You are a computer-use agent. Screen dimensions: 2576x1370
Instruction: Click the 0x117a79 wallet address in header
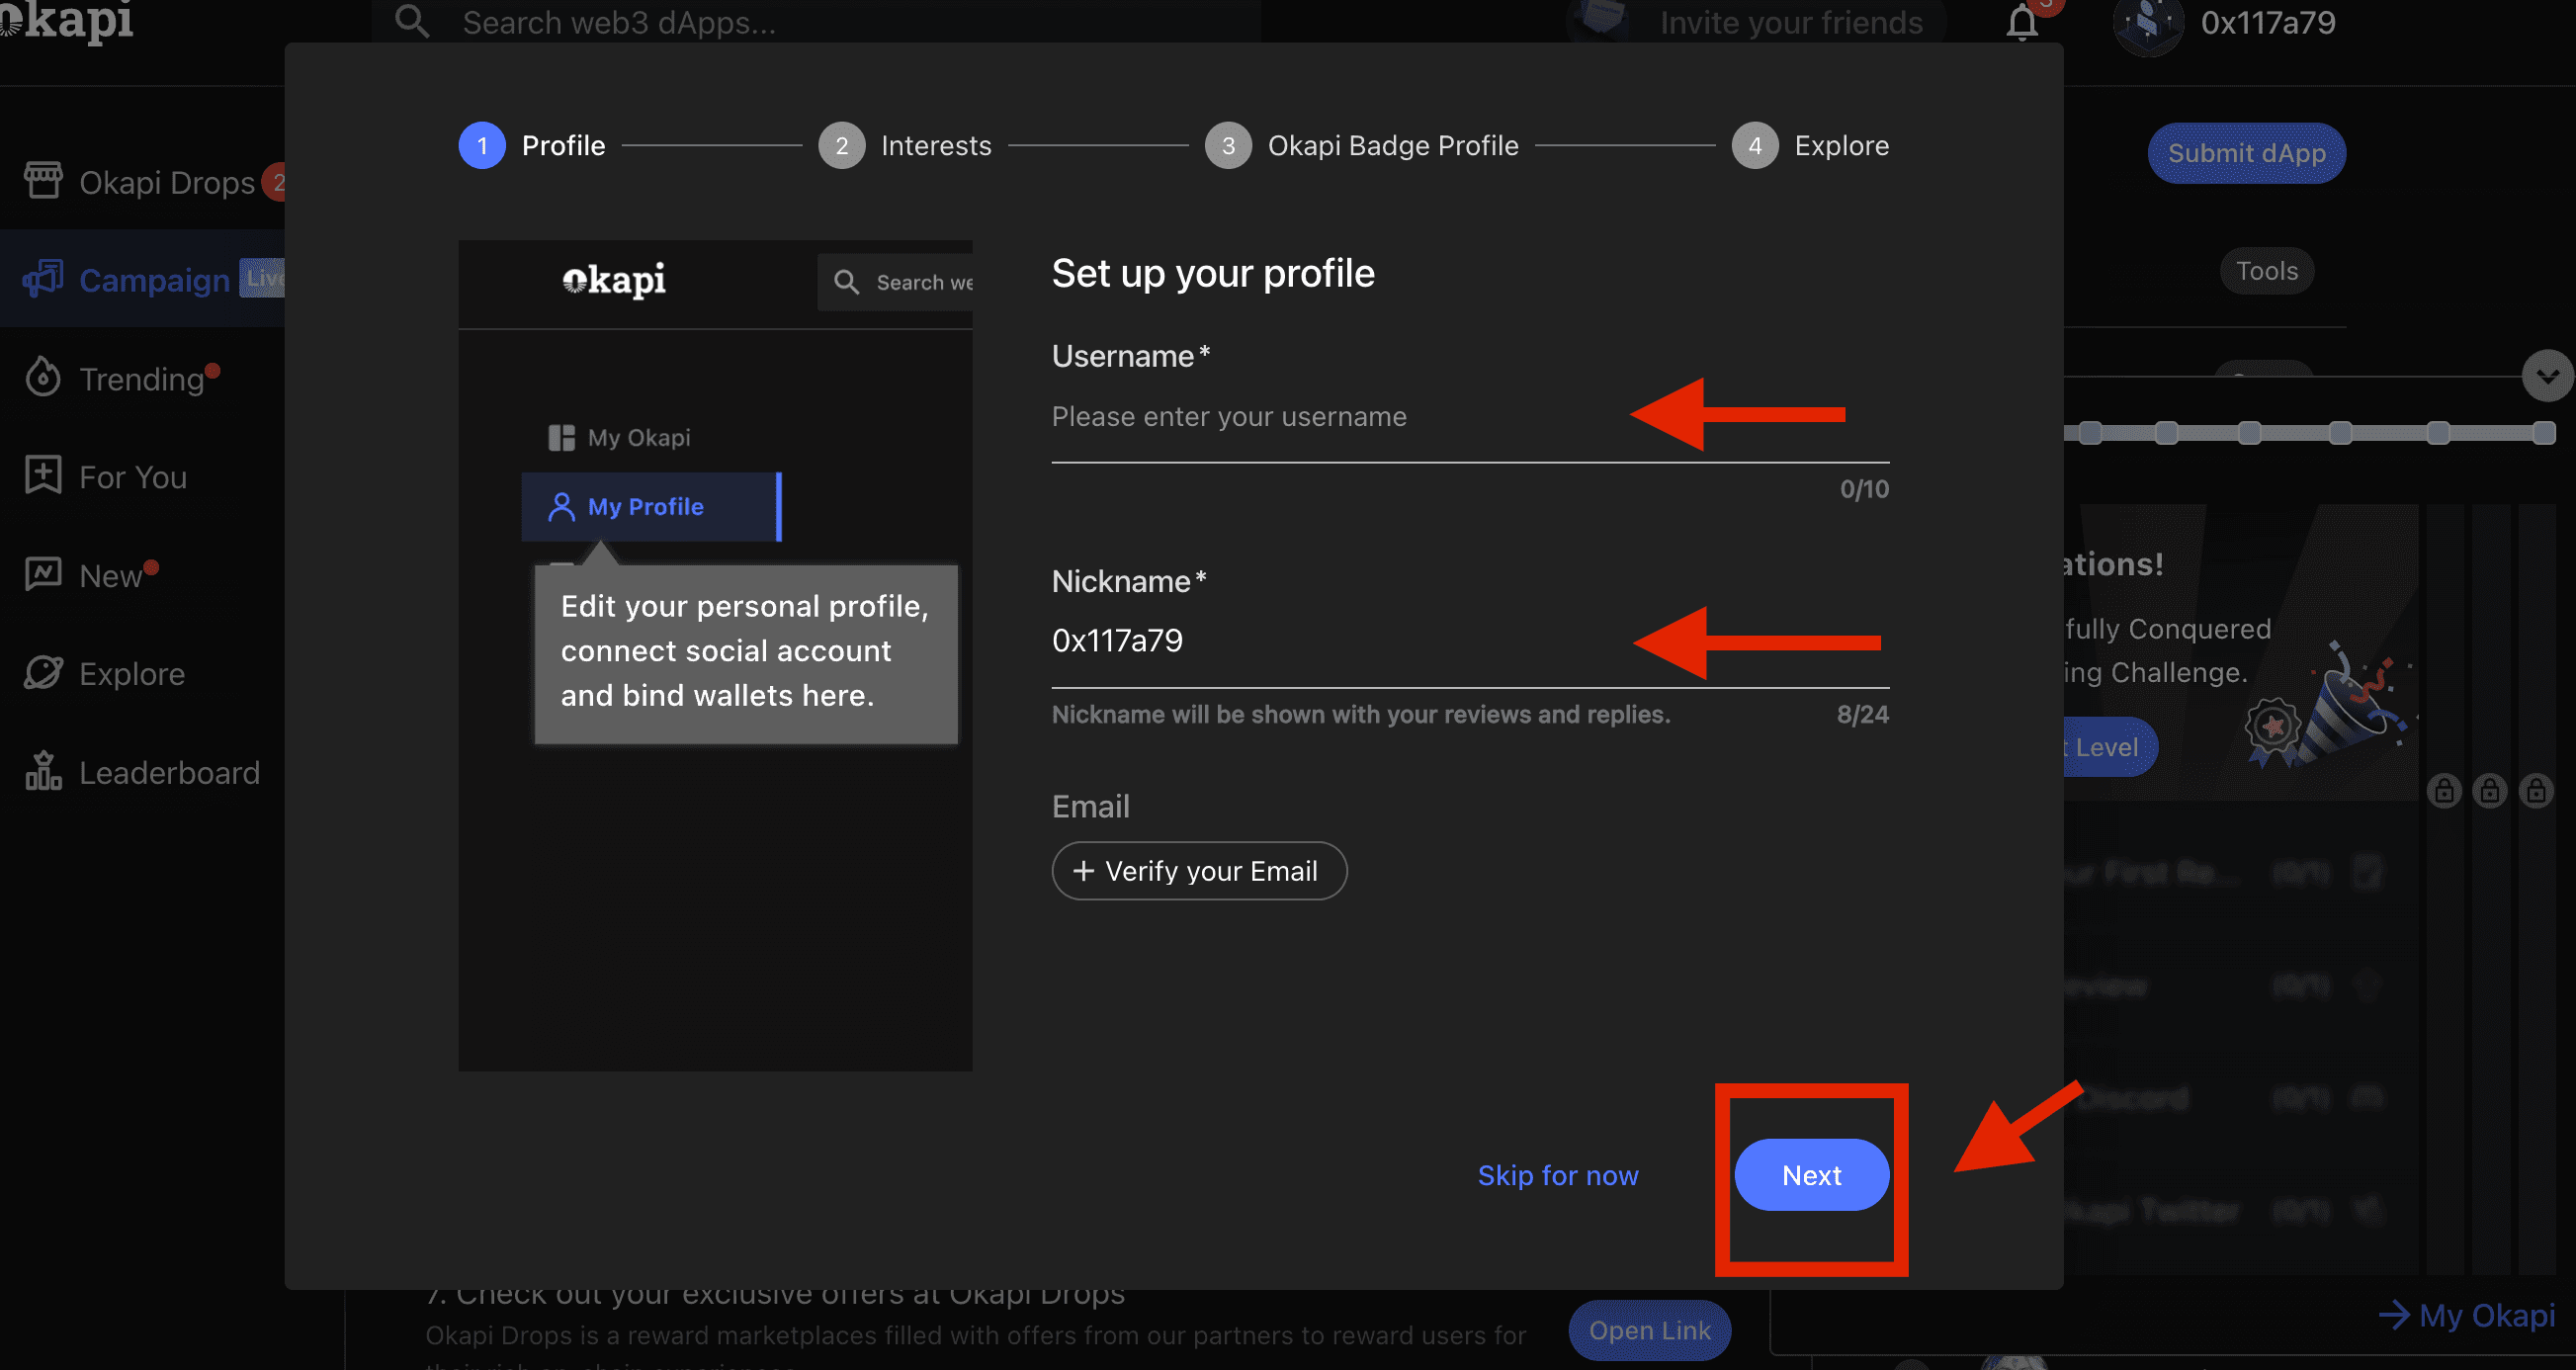[x=2268, y=23]
